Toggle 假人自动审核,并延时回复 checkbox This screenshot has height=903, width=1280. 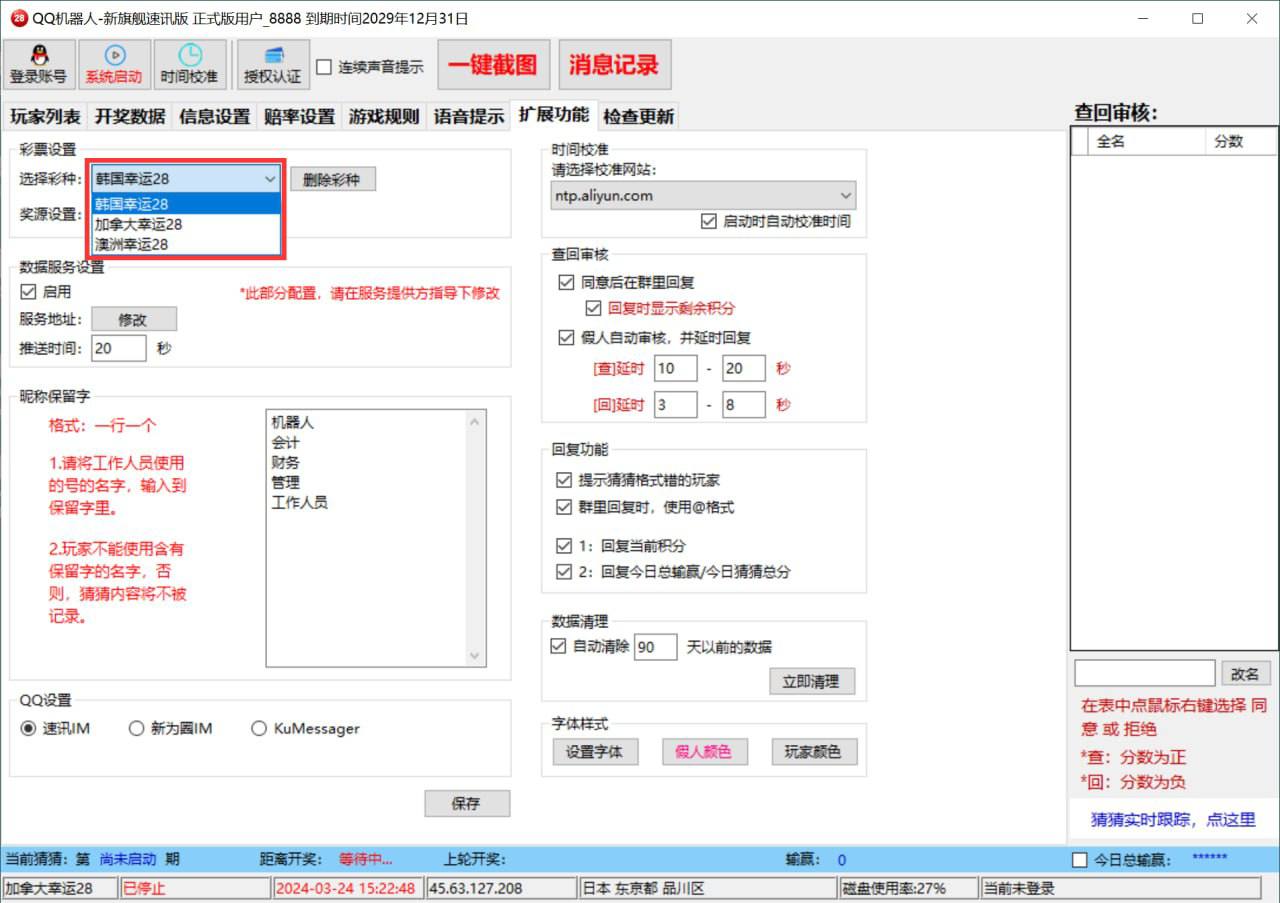[x=567, y=337]
